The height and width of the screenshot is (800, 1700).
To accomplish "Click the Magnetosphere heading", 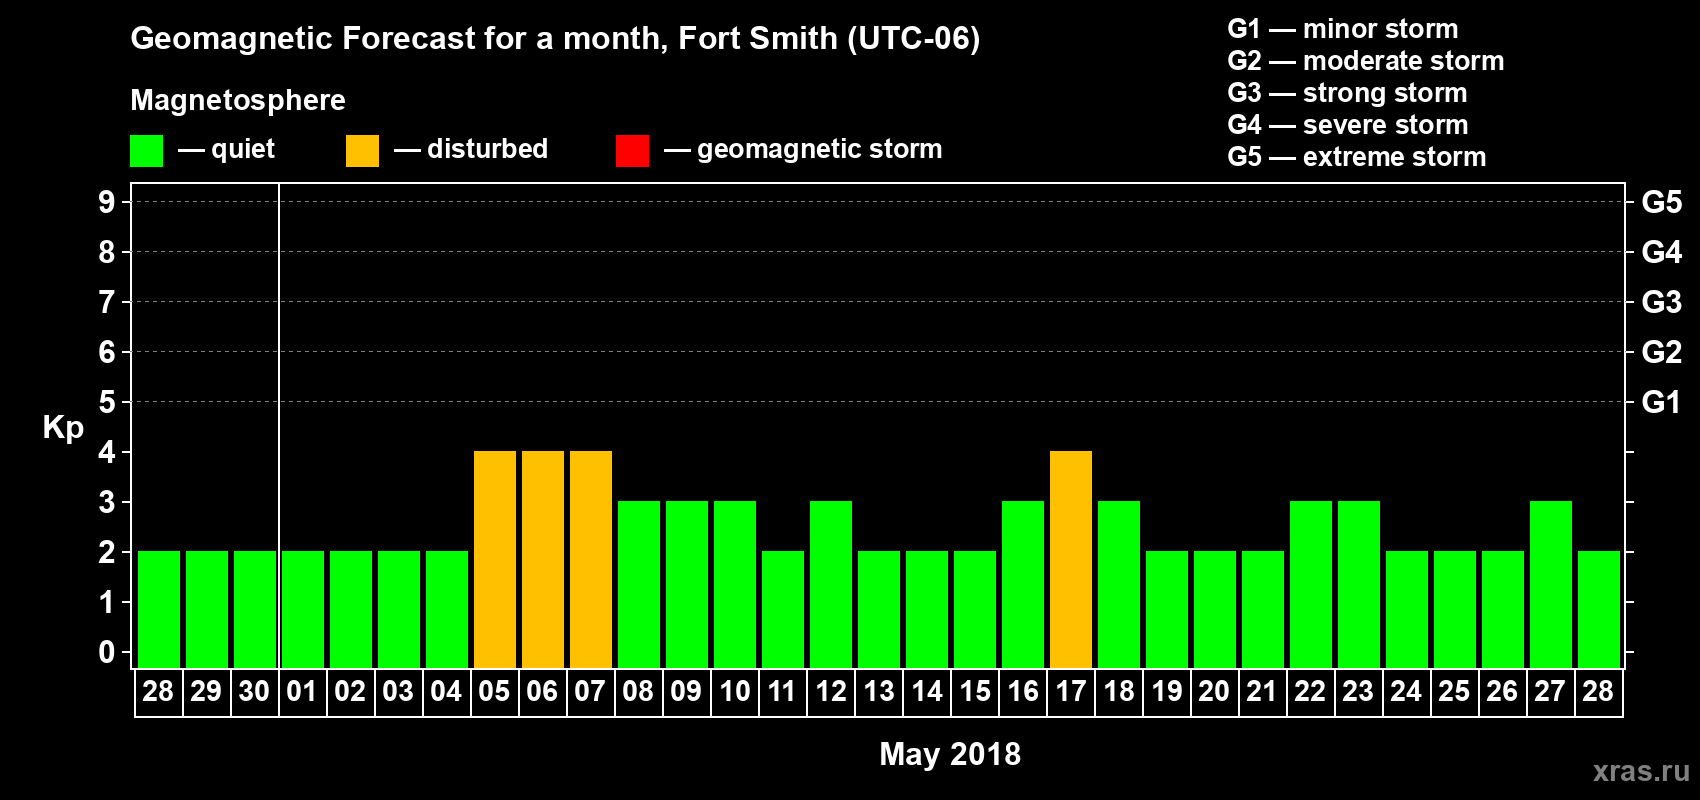I will (x=238, y=100).
